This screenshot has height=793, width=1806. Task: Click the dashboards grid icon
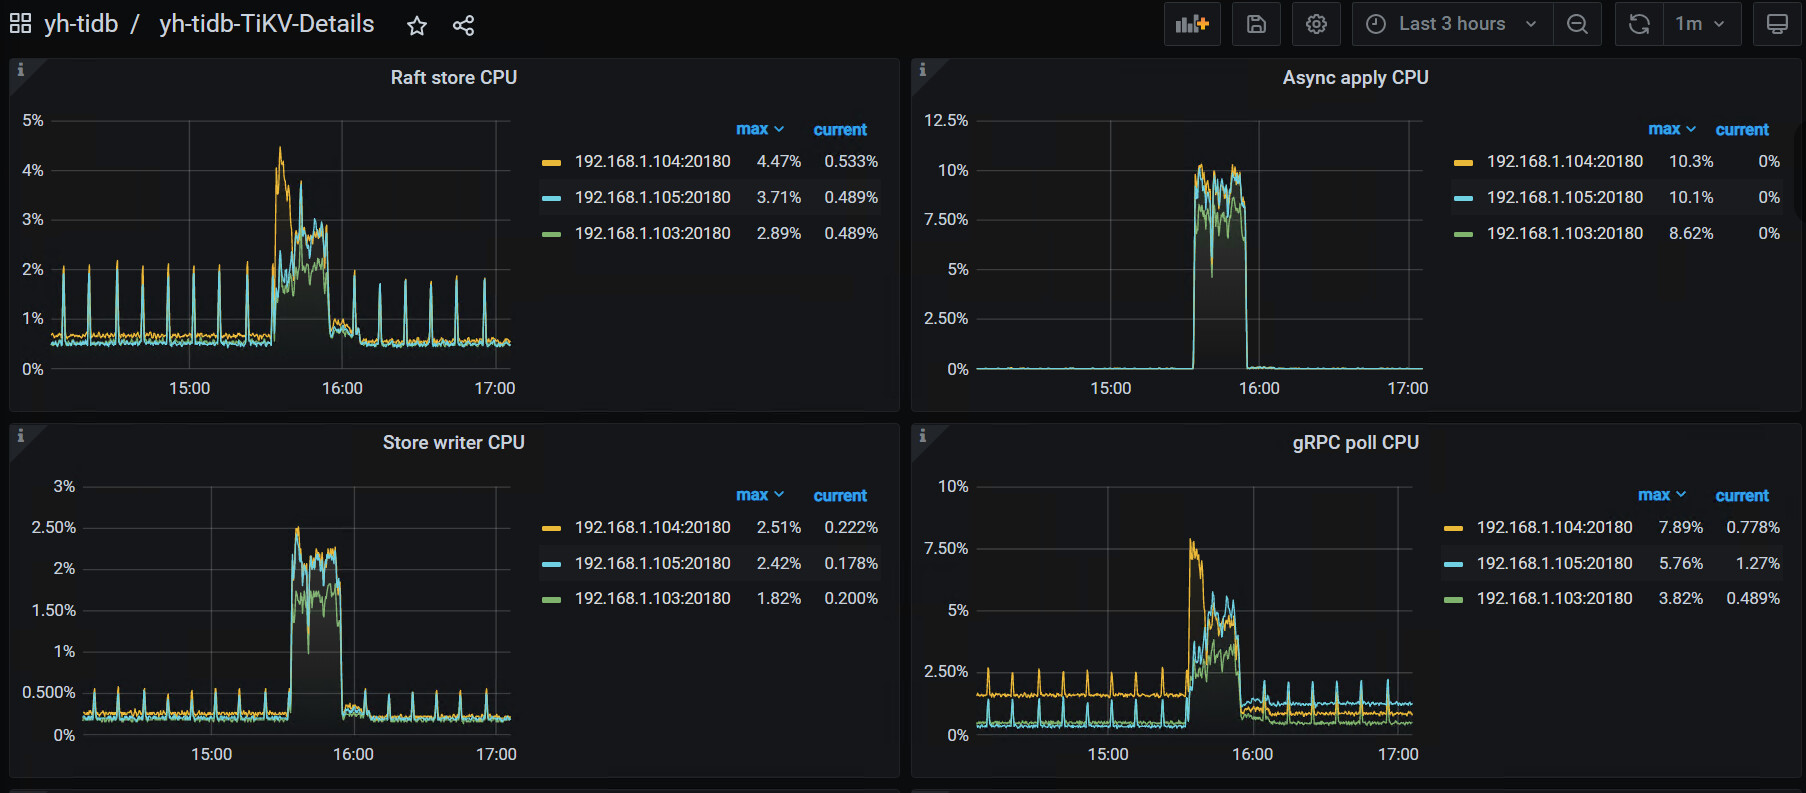click(20, 24)
